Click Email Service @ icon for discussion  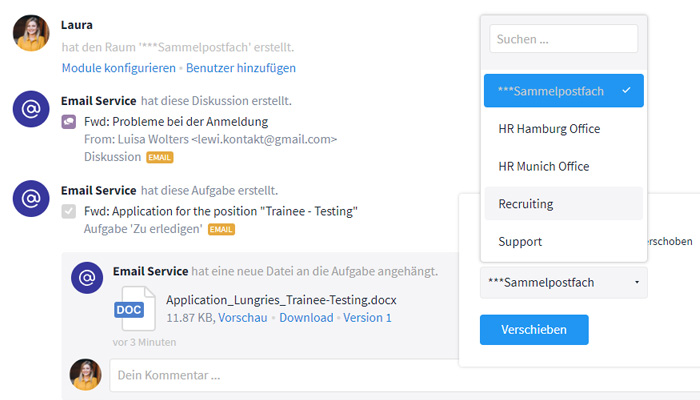click(x=31, y=109)
